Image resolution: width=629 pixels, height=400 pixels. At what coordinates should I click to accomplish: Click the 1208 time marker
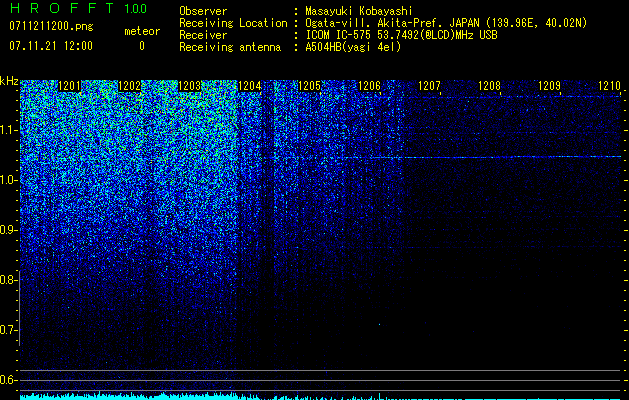pos(490,86)
